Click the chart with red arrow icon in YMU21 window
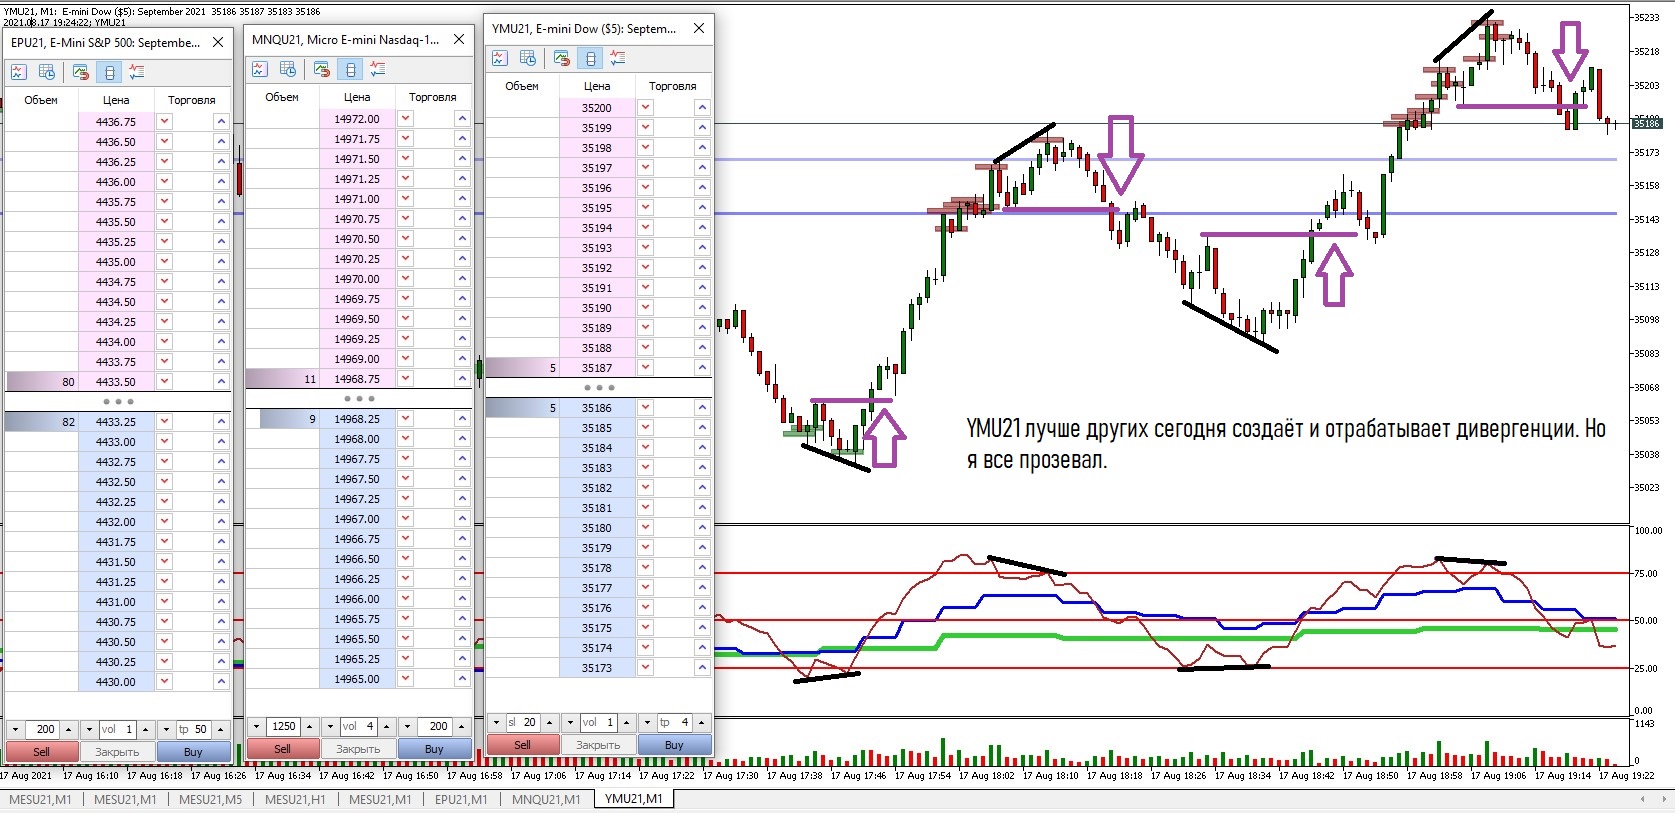Image resolution: width=1675 pixels, height=813 pixels. pyautogui.click(x=562, y=58)
